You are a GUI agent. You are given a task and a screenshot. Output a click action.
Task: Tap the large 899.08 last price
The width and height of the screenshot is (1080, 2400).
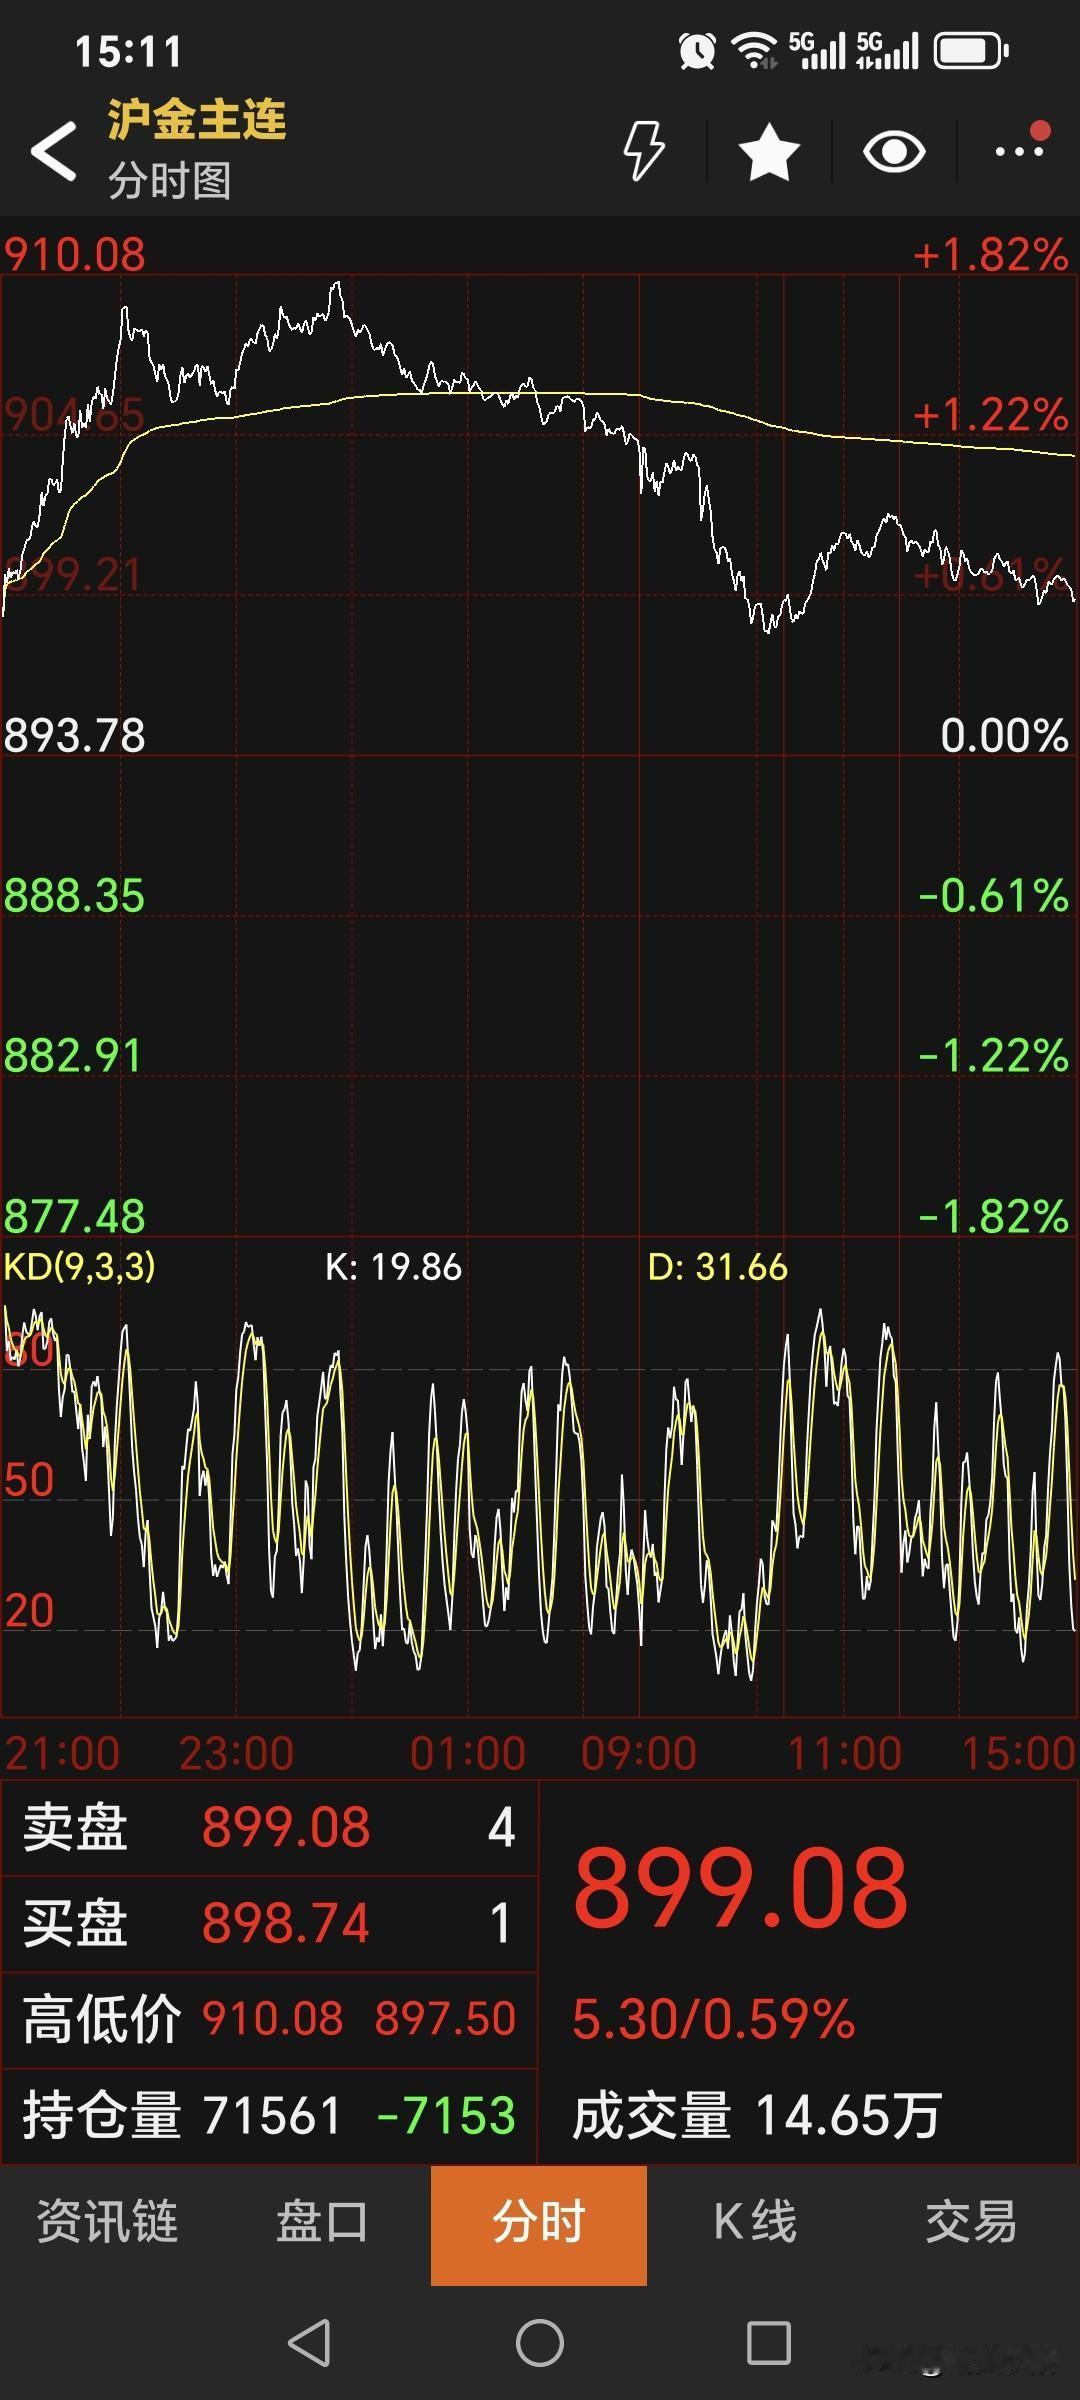741,1888
